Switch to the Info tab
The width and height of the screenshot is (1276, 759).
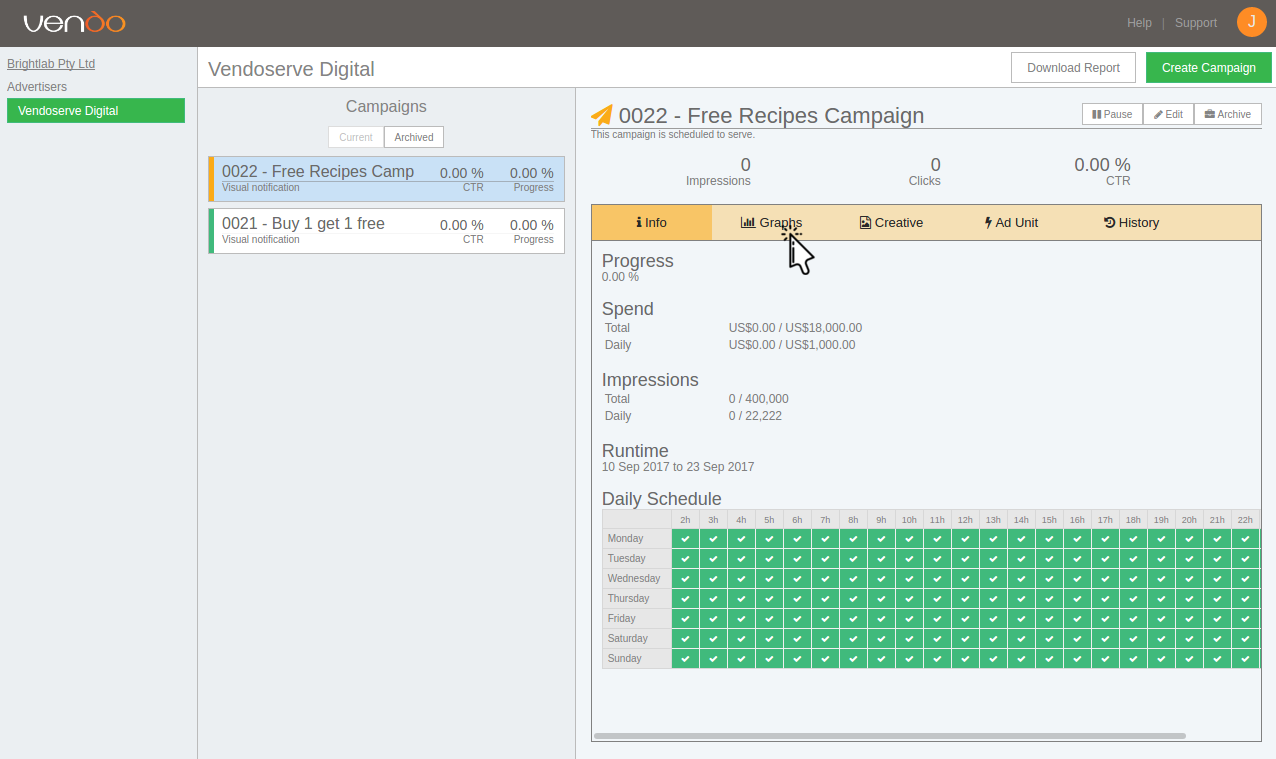coord(652,223)
